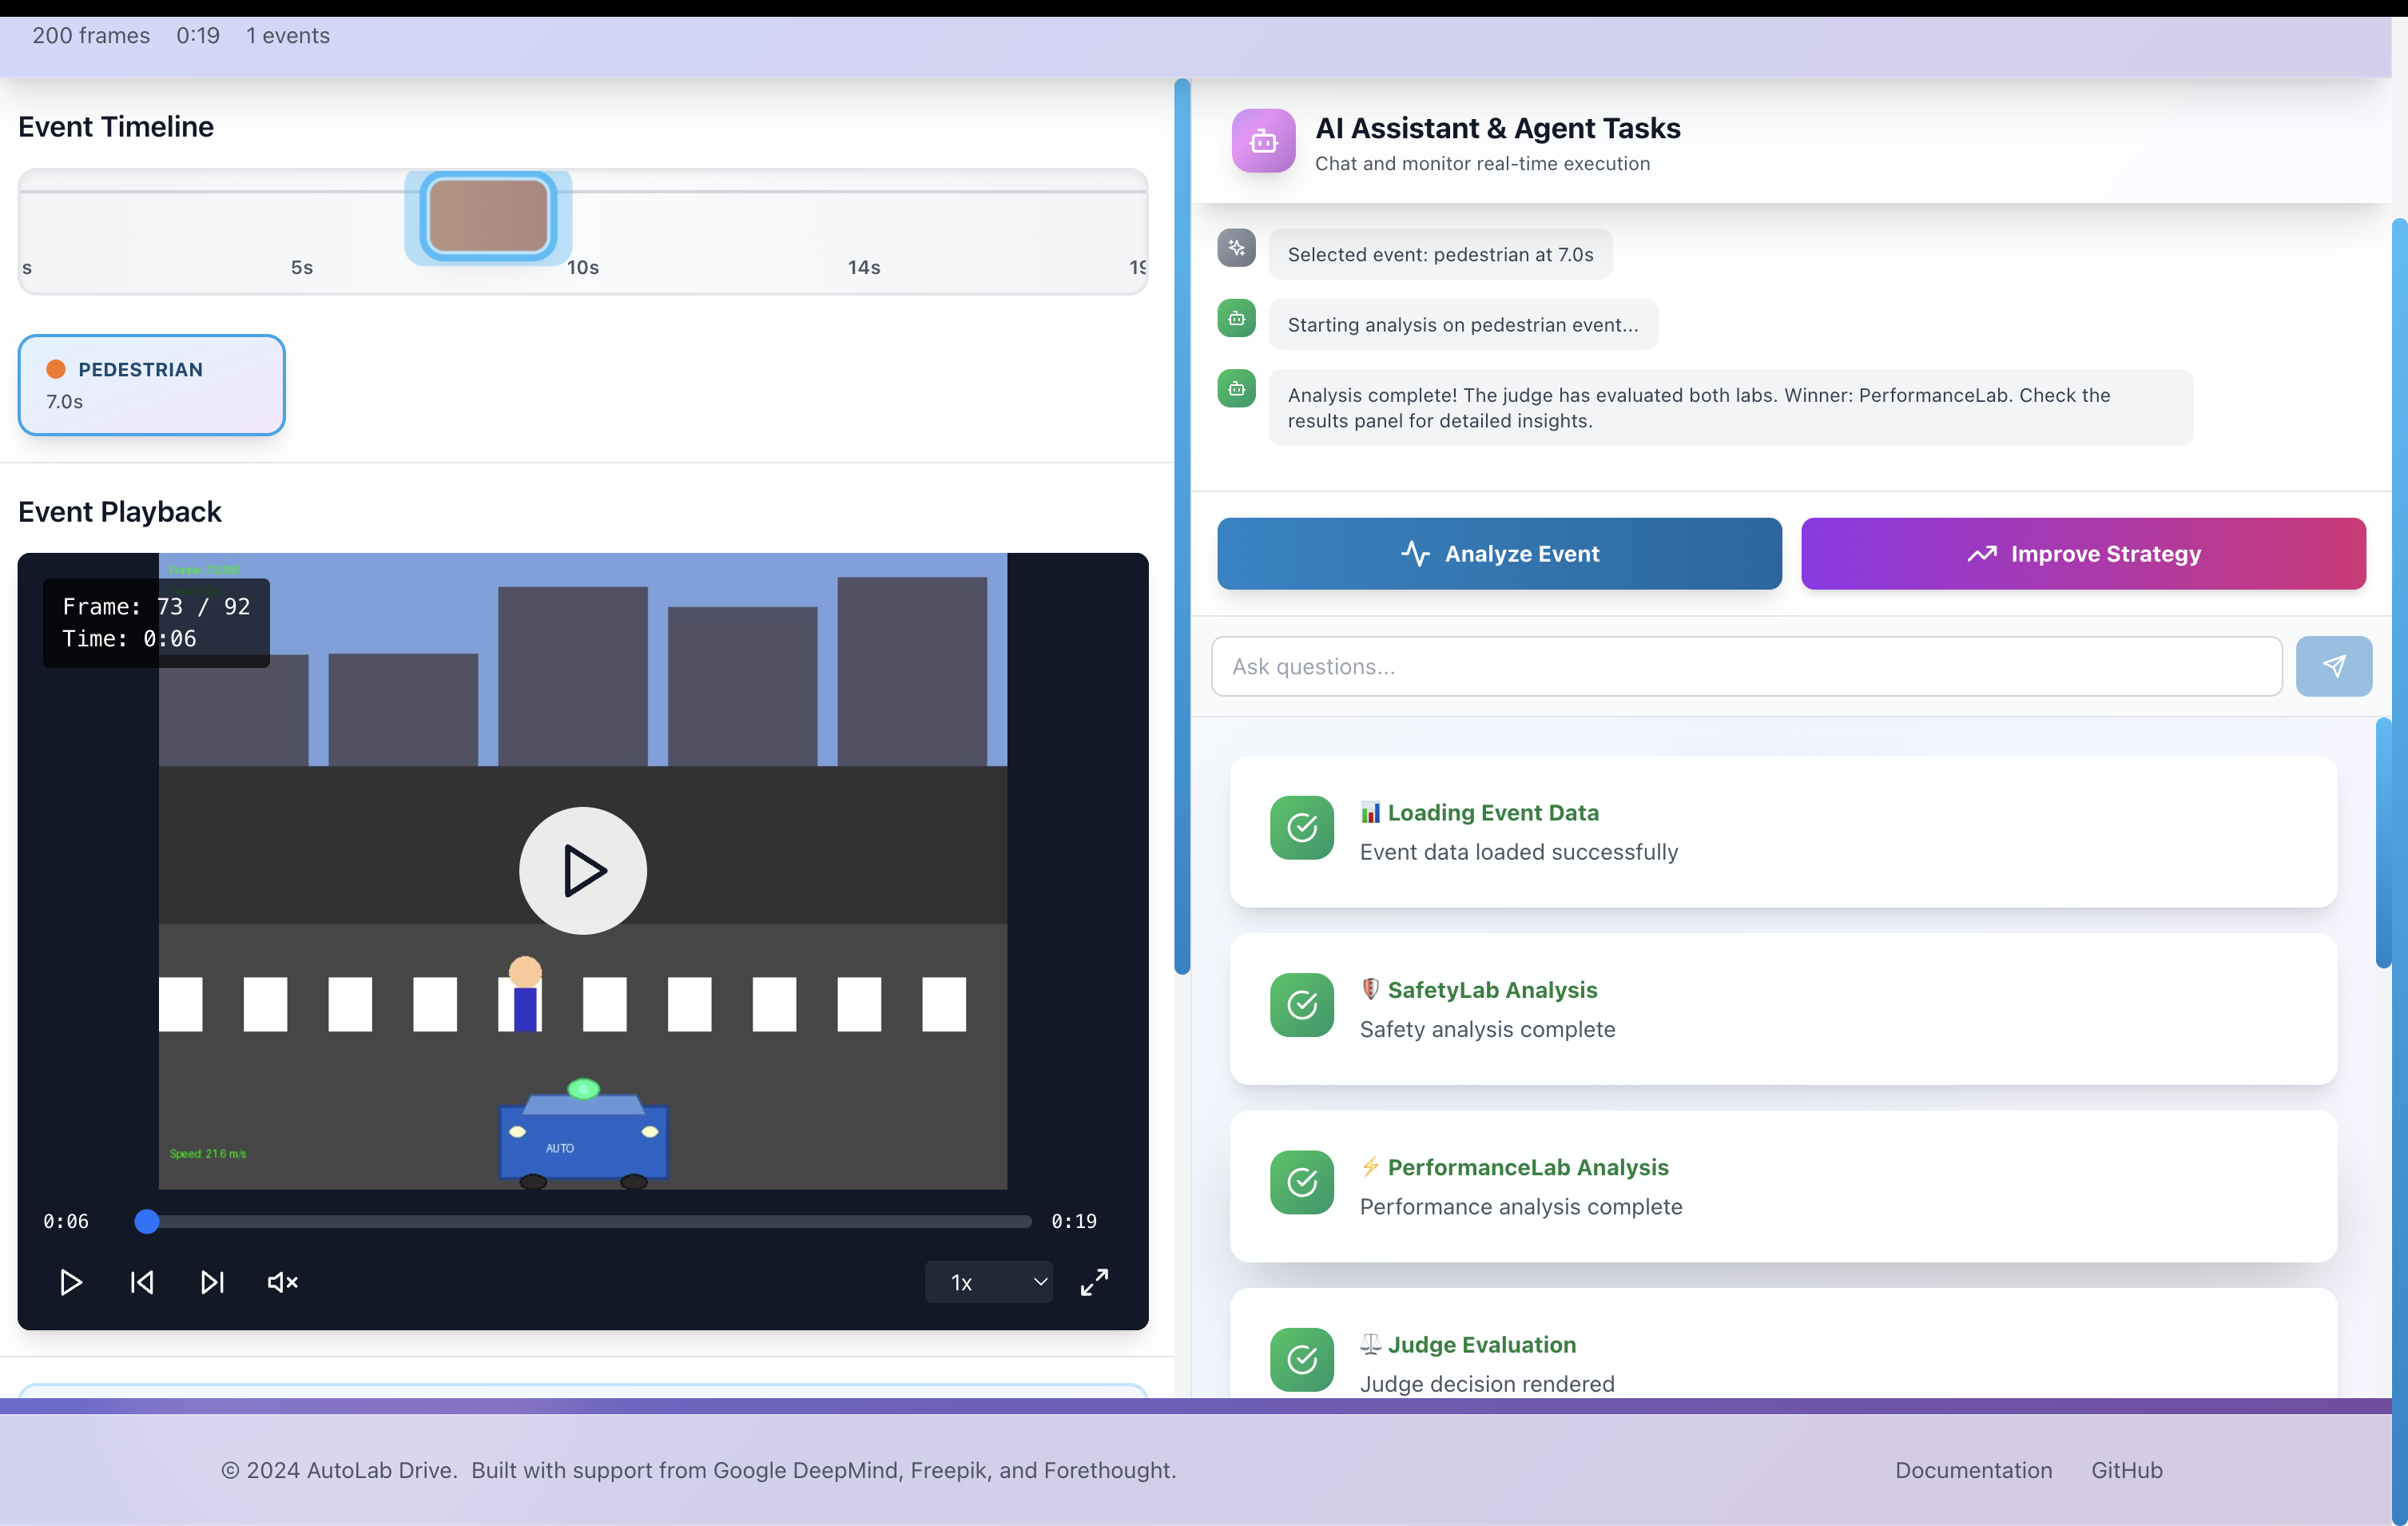Click the green checkmark beside Loading Event Data
Screen dimensions: 2408x1526
click(x=1301, y=828)
